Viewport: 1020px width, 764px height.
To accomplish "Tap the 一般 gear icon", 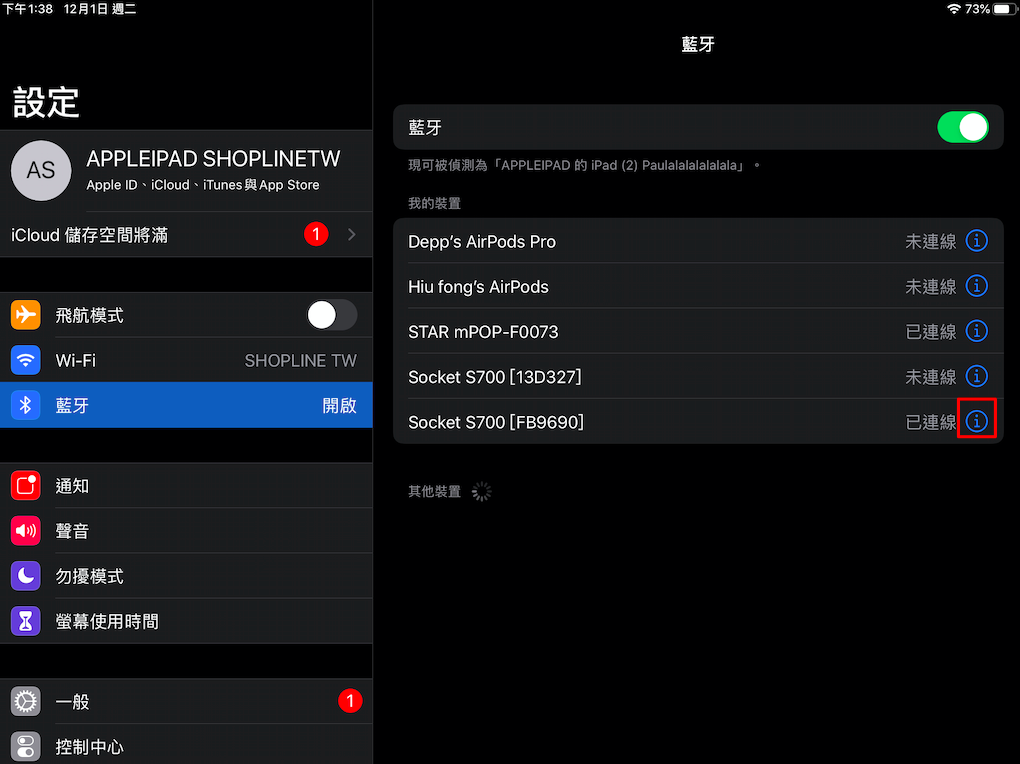I will pos(25,702).
